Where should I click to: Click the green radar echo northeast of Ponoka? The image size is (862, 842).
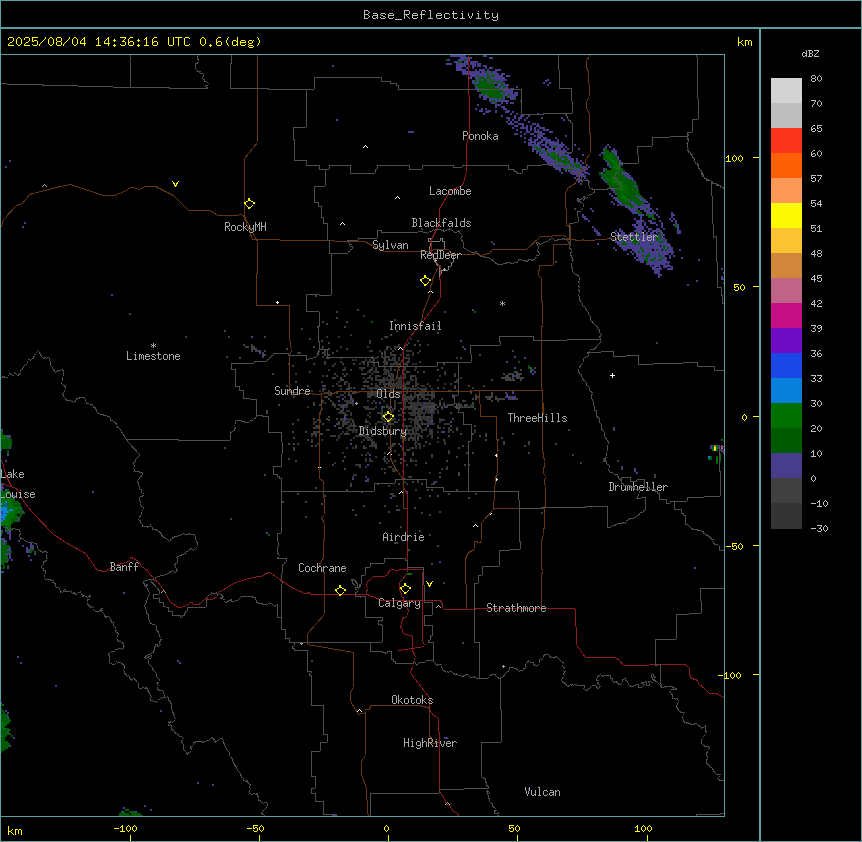point(491,87)
